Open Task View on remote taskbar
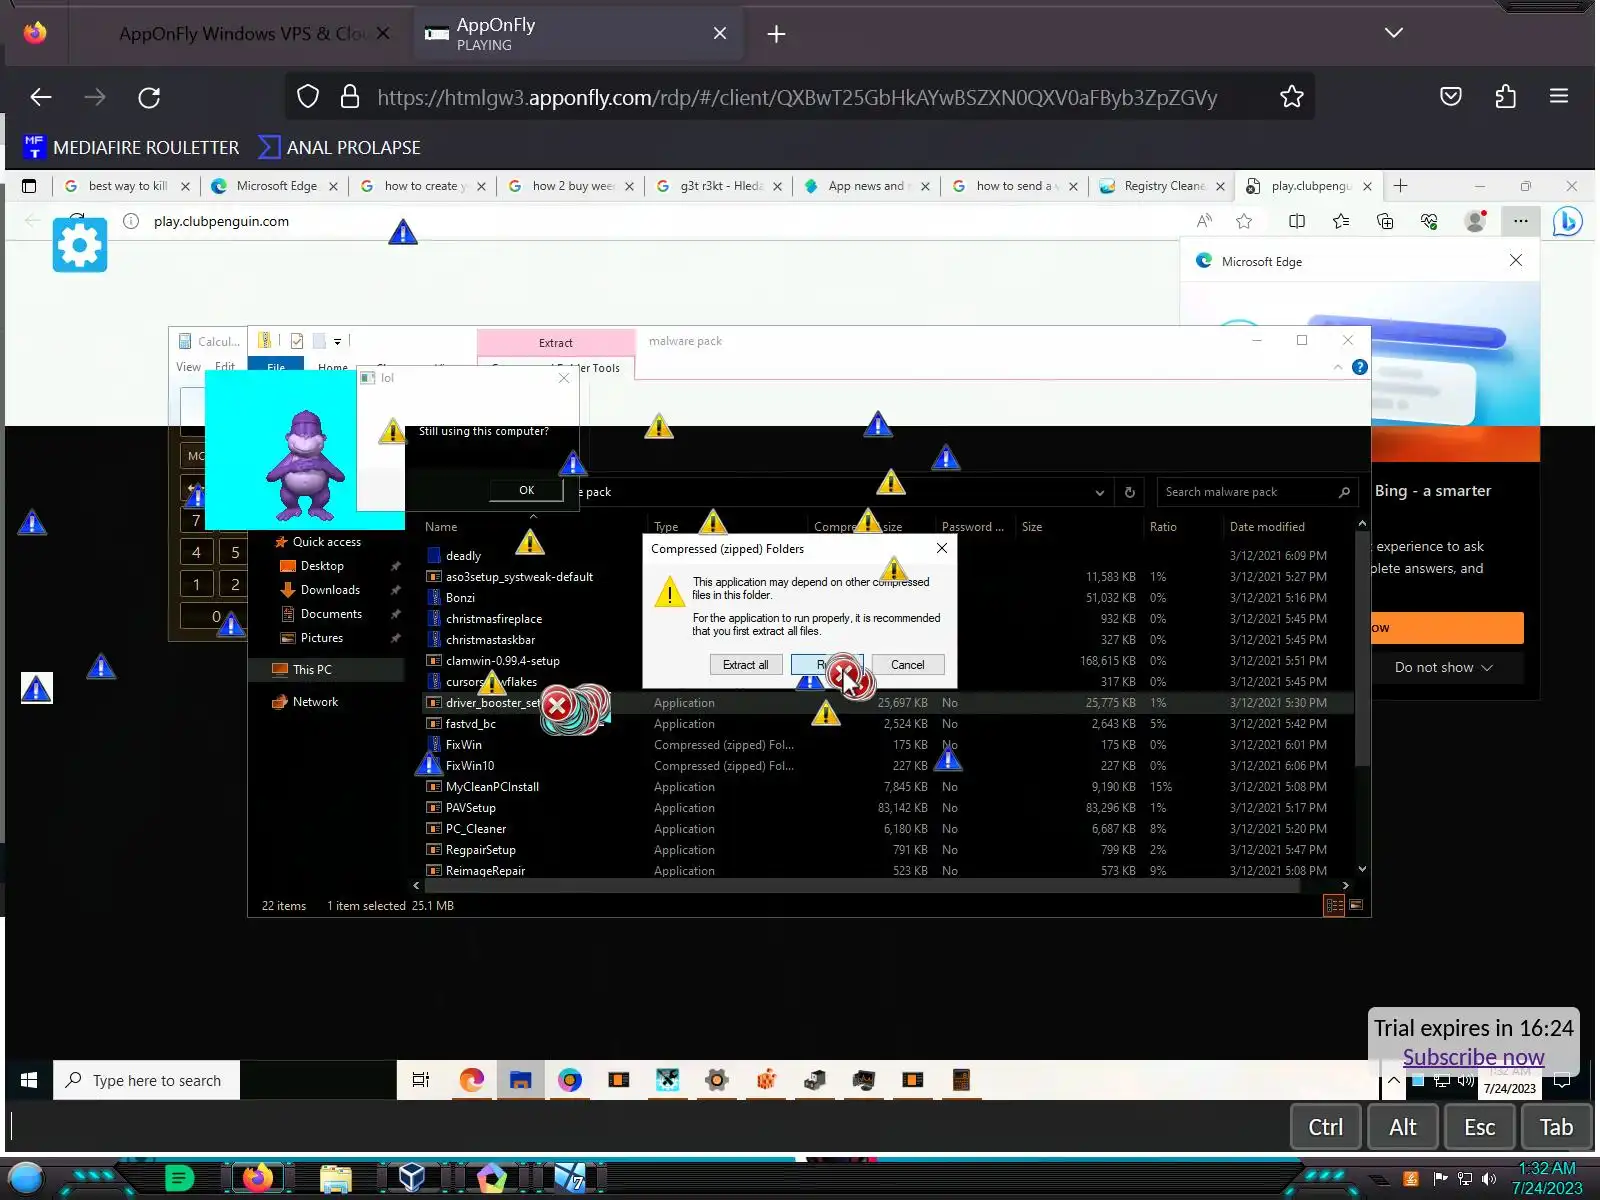The width and height of the screenshot is (1600, 1200). (421, 1080)
